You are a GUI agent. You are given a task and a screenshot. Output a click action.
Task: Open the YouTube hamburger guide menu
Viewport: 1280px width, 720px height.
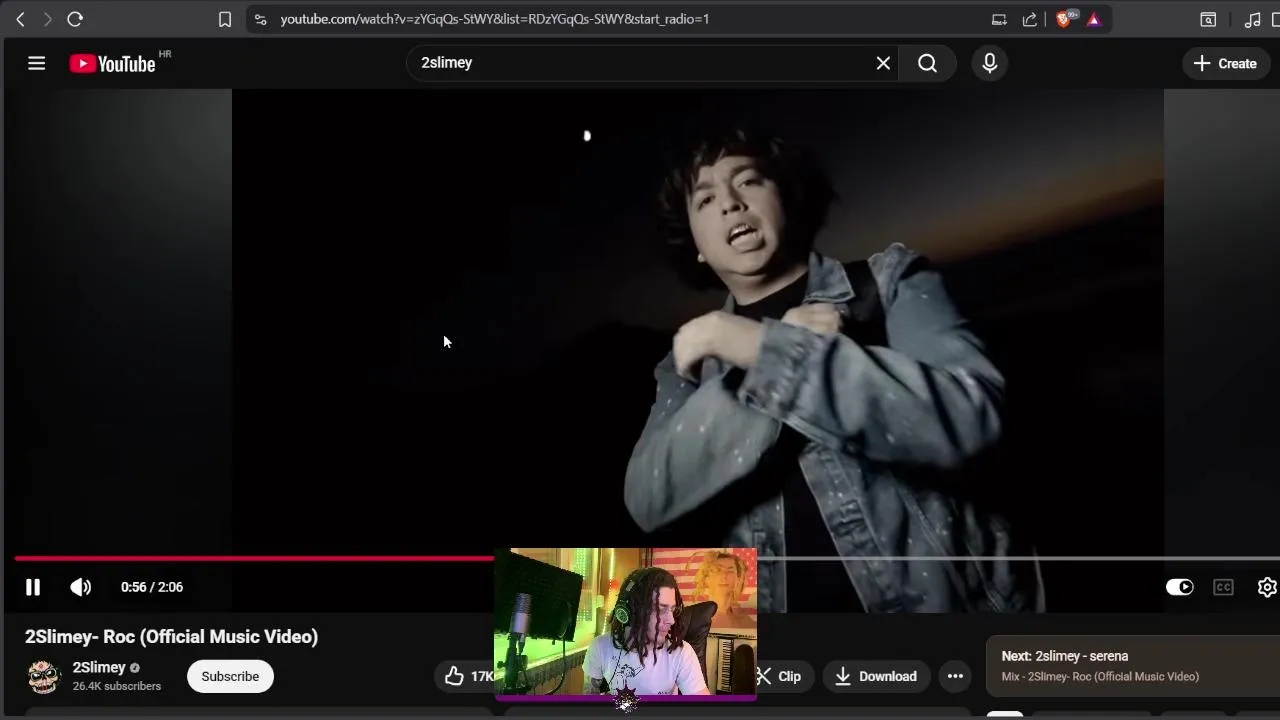(37, 63)
